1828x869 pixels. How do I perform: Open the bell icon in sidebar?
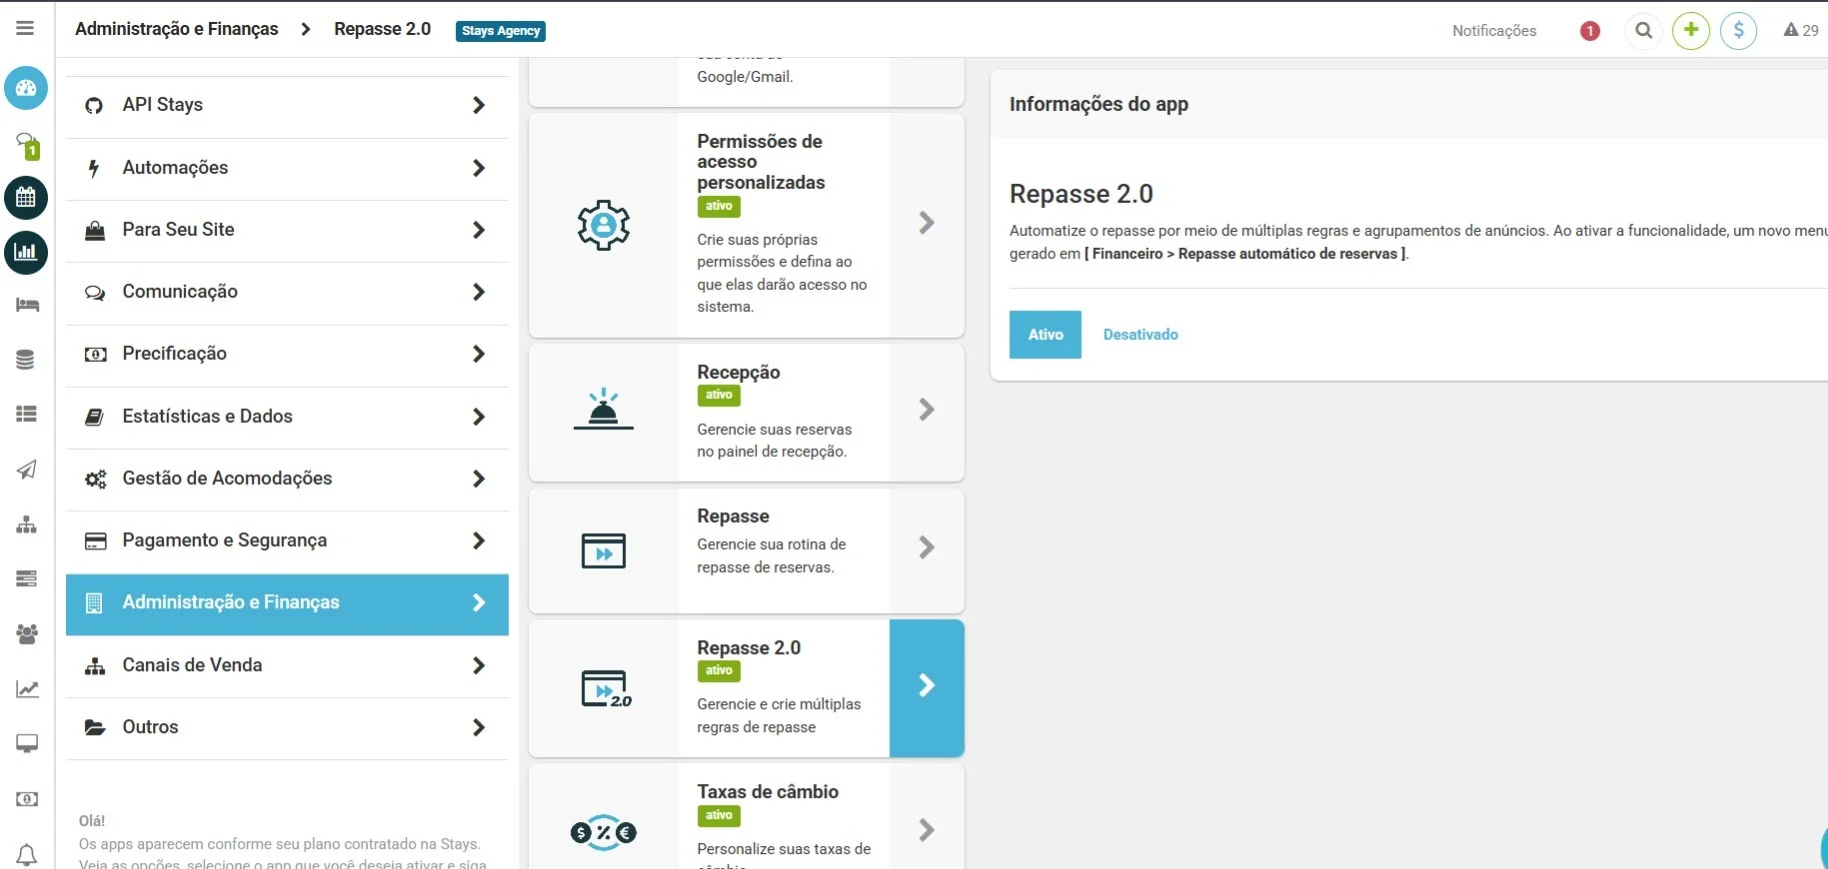[27, 855]
